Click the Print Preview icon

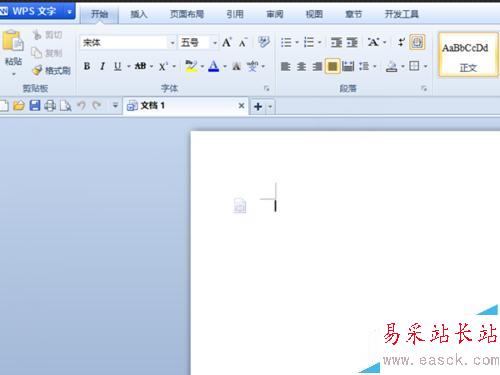click(66, 106)
